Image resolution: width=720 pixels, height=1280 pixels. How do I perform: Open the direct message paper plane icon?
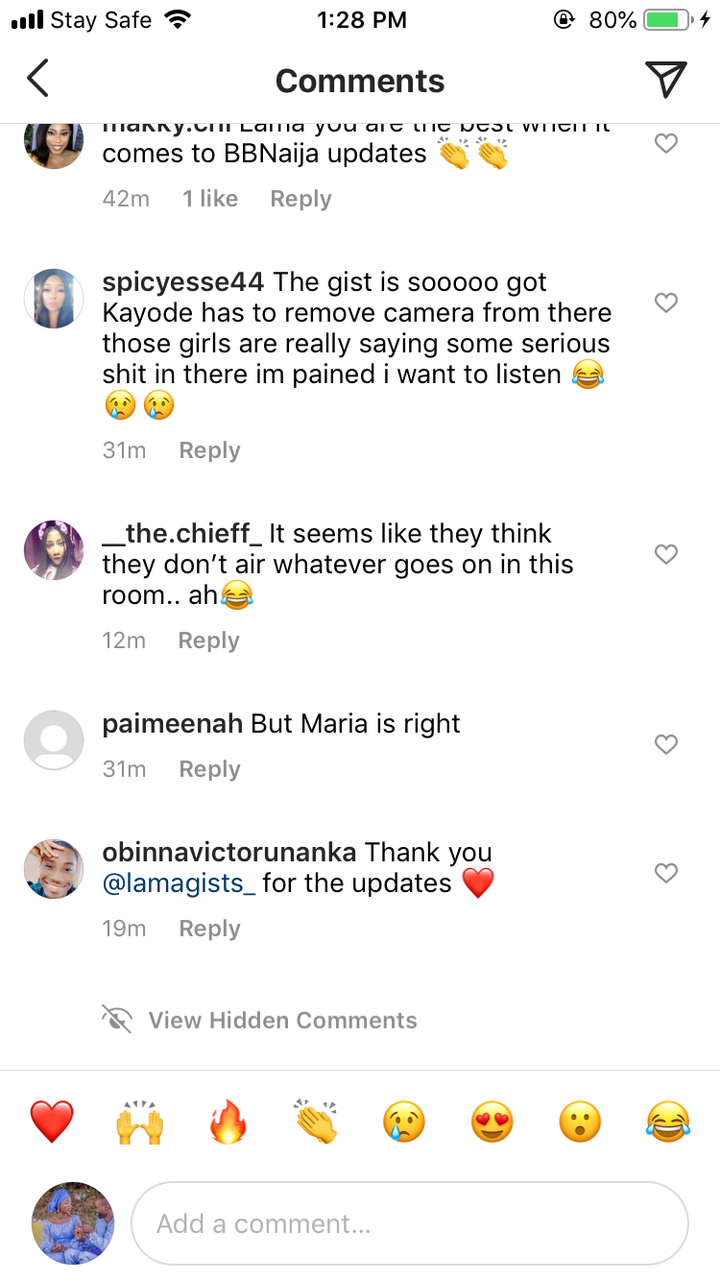pyautogui.click(x=665, y=79)
